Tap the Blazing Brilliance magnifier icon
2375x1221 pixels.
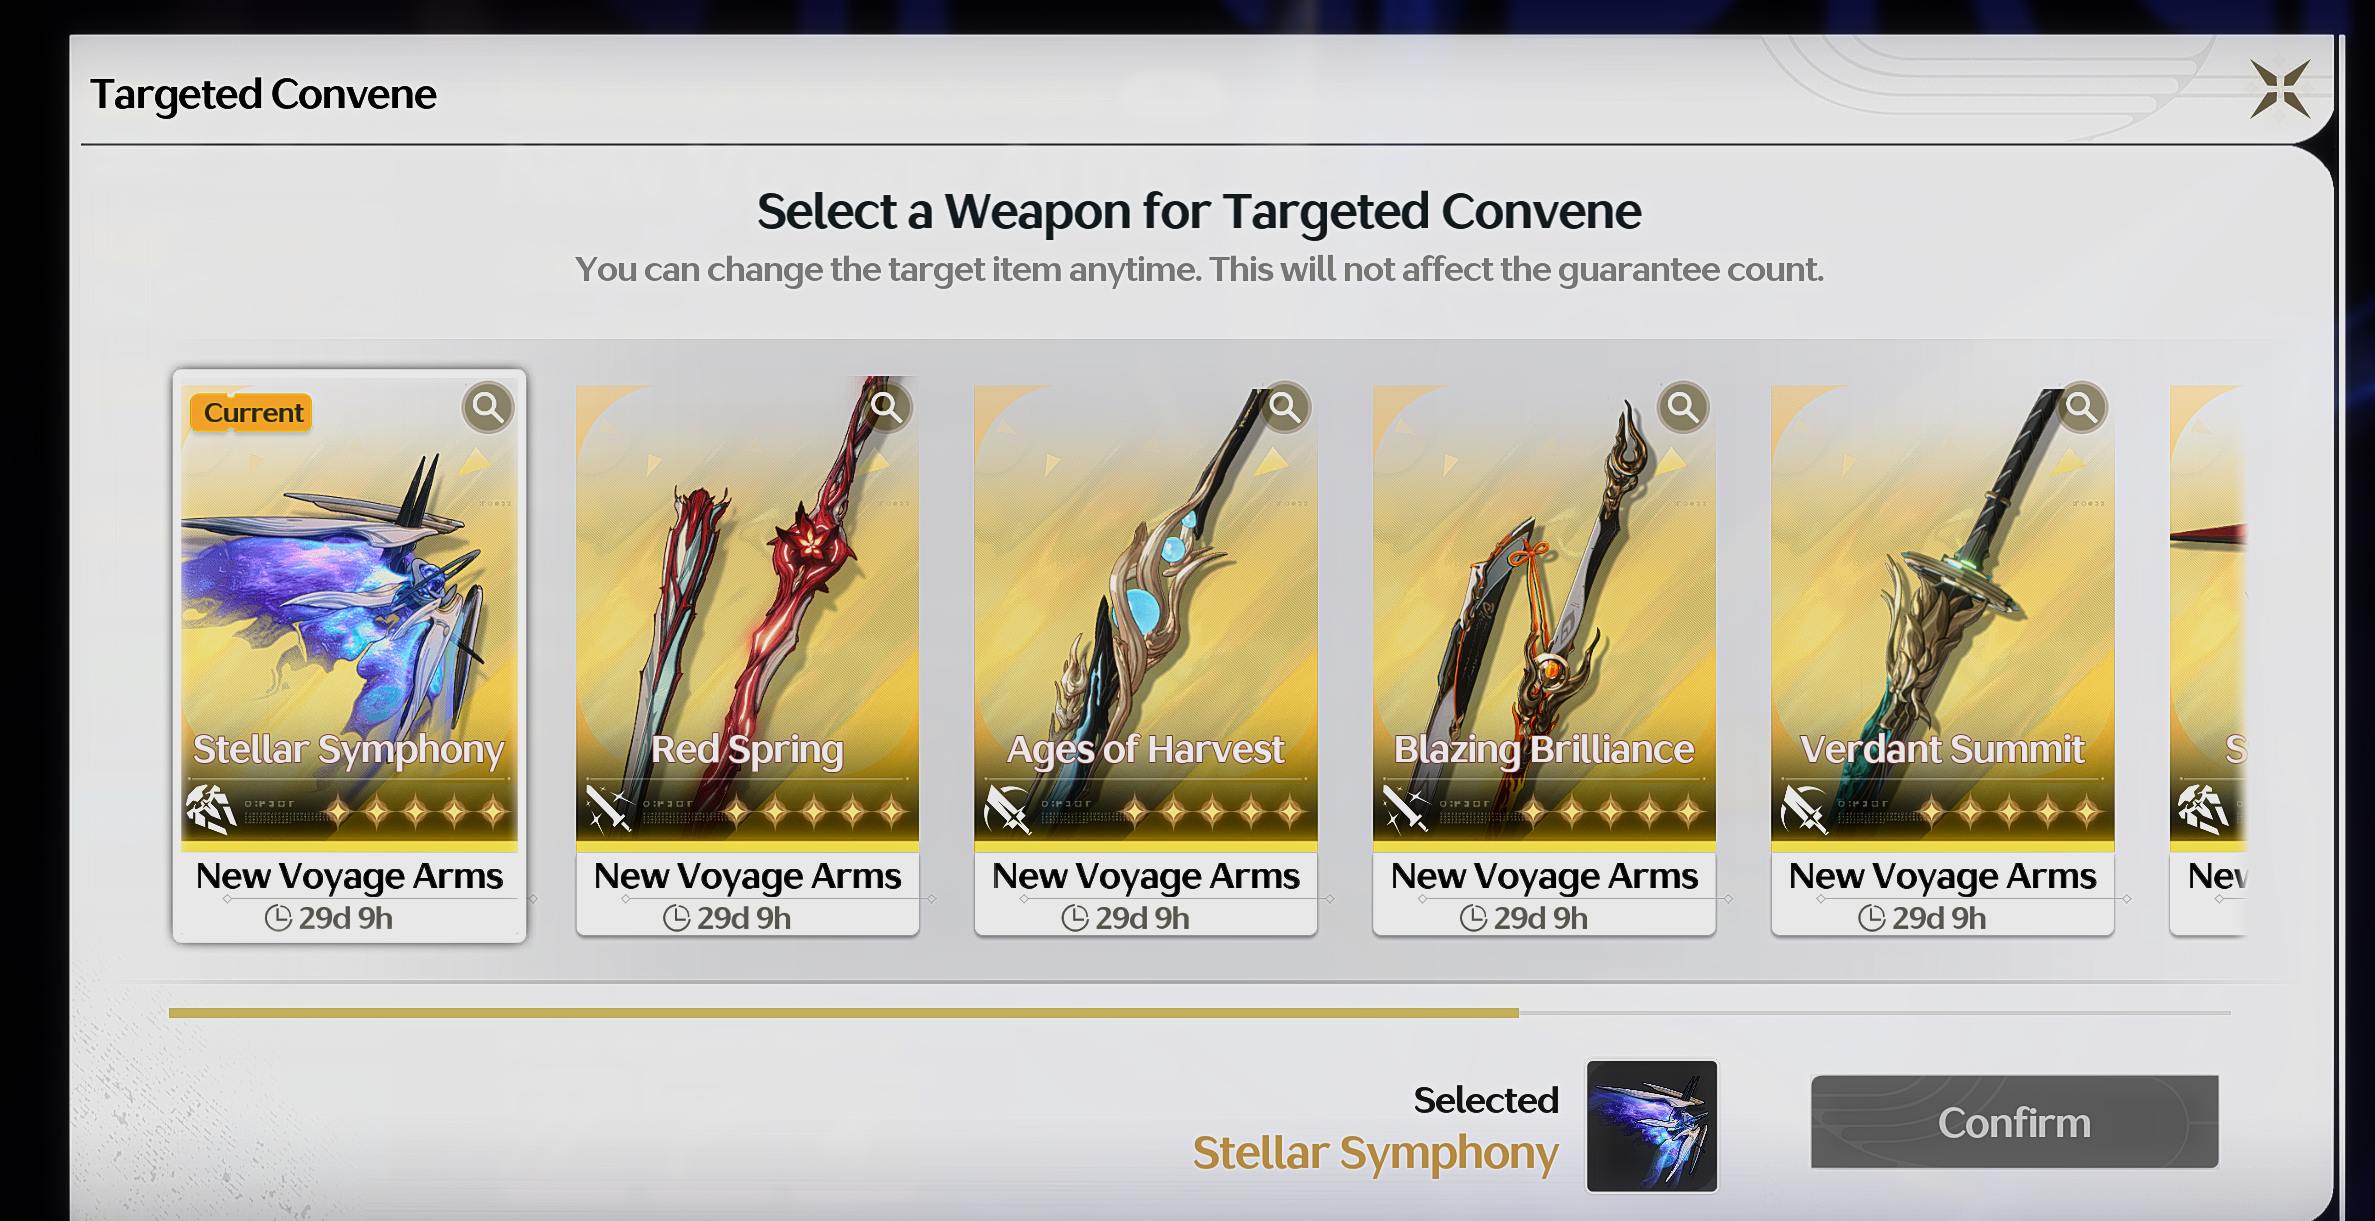coord(1683,408)
